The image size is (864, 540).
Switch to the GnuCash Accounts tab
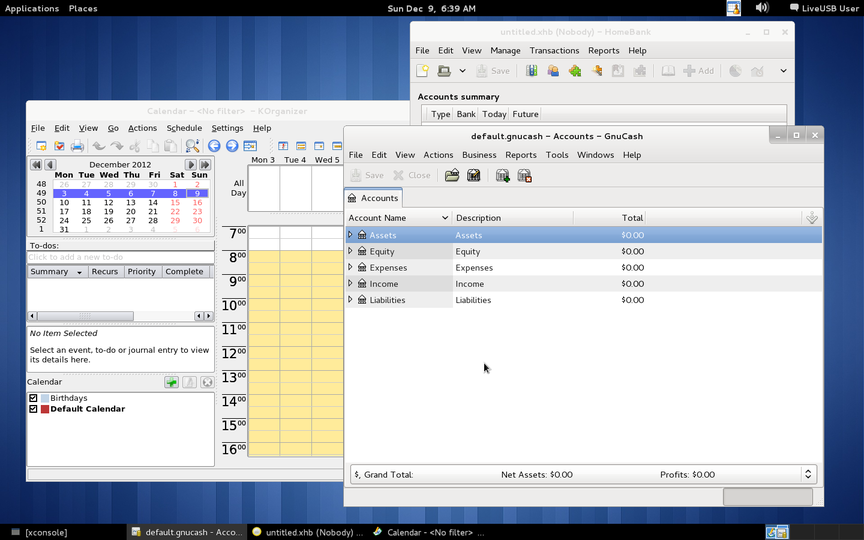click(x=373, y=198)
